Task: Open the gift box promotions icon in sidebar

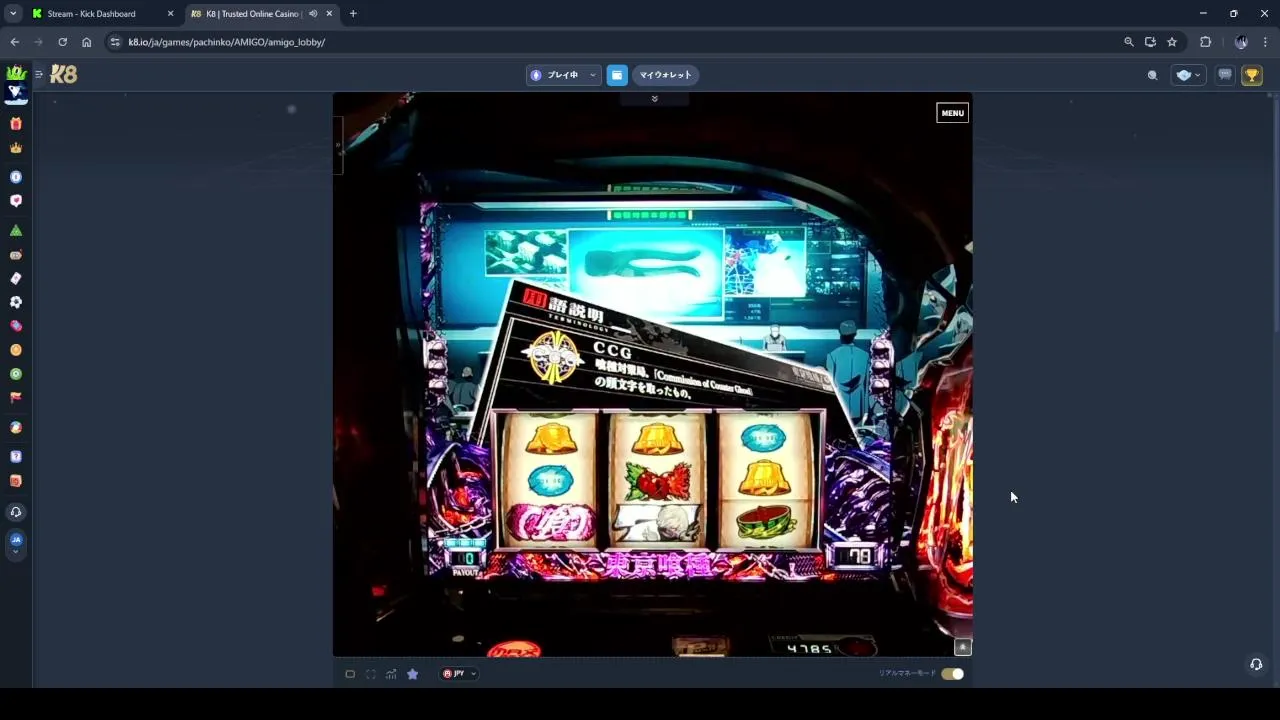Action: tap(16, 124)
